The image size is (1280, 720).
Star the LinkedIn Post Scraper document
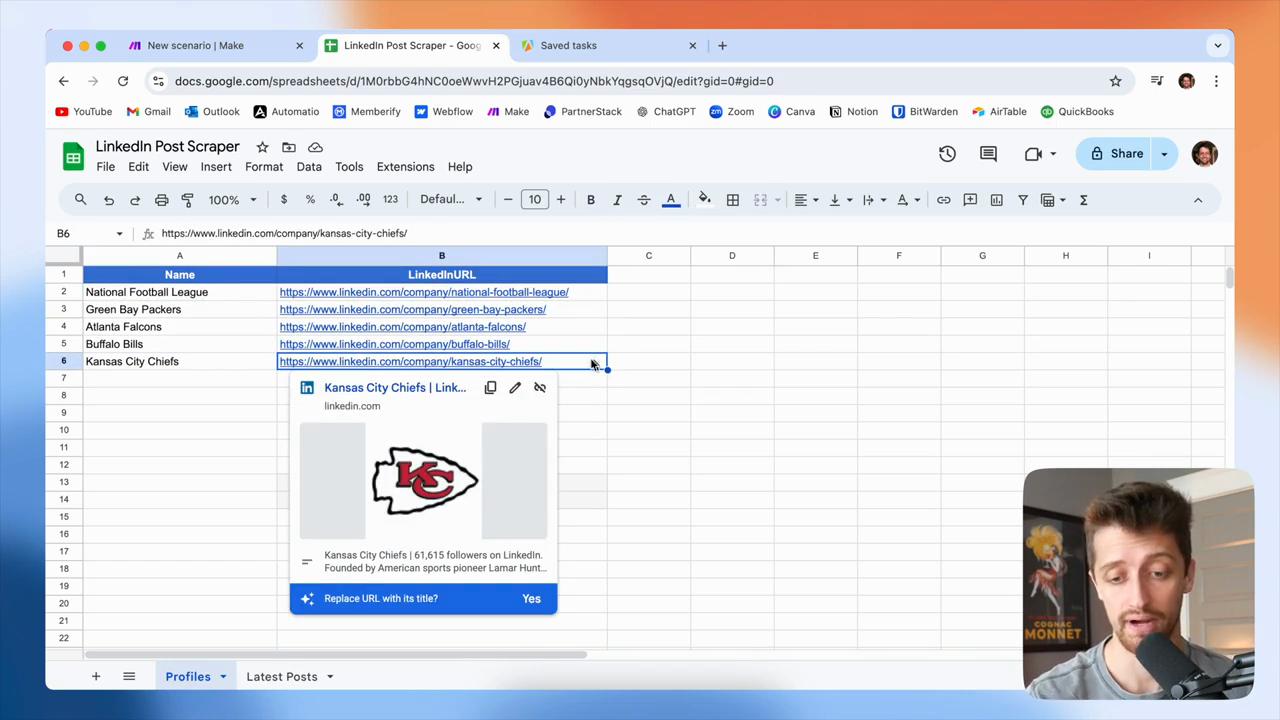[x=262, y=147]
